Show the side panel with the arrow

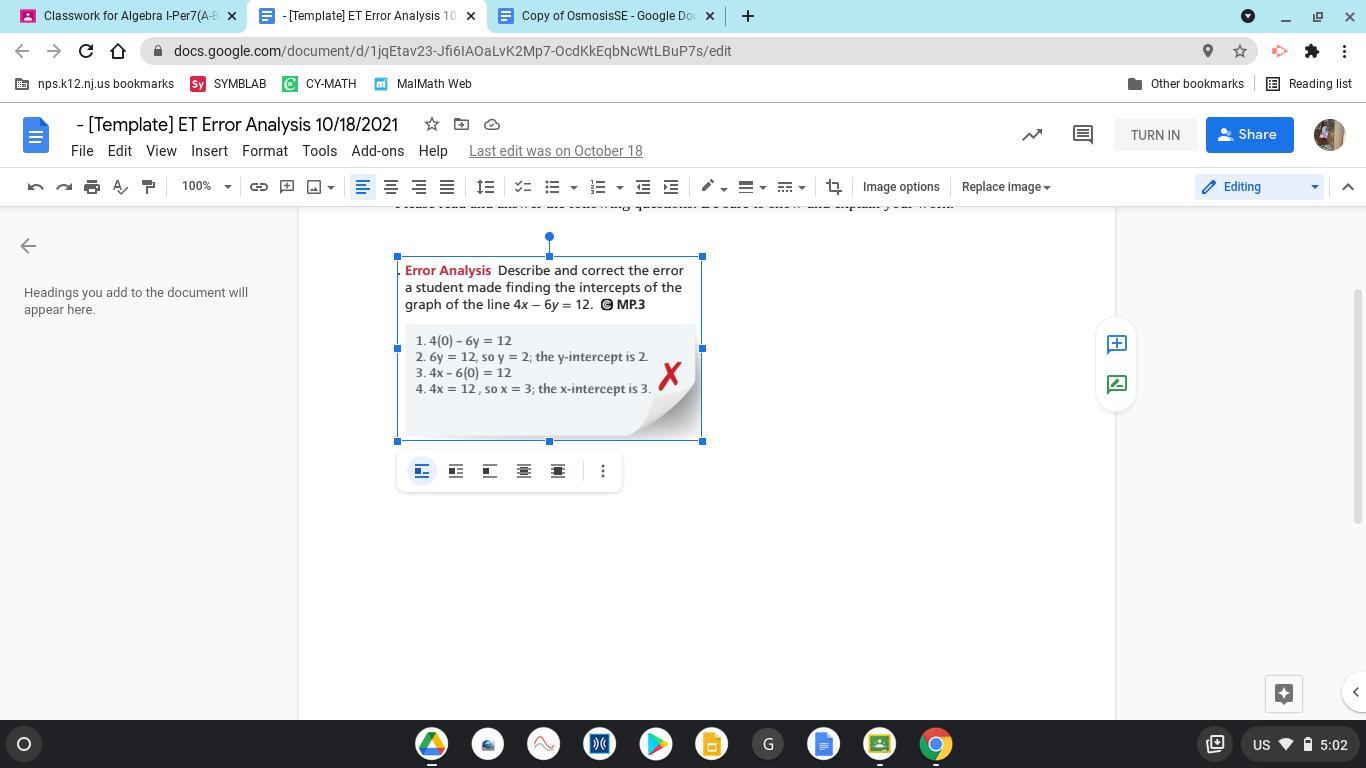click(1356, 692)
